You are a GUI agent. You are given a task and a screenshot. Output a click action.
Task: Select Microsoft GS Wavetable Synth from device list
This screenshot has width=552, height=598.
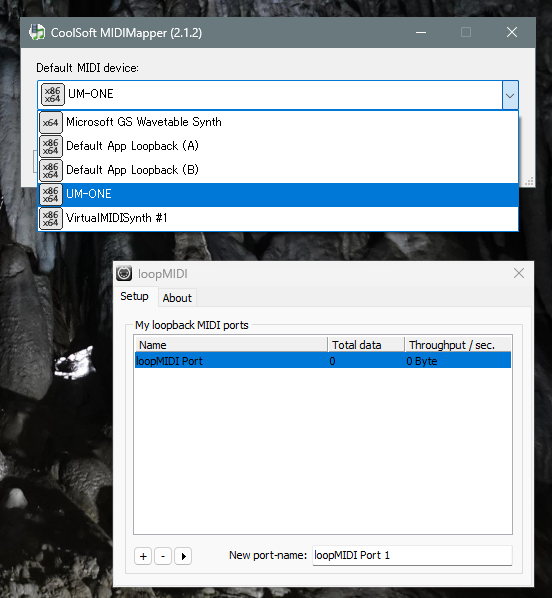[x=278, y=122]
